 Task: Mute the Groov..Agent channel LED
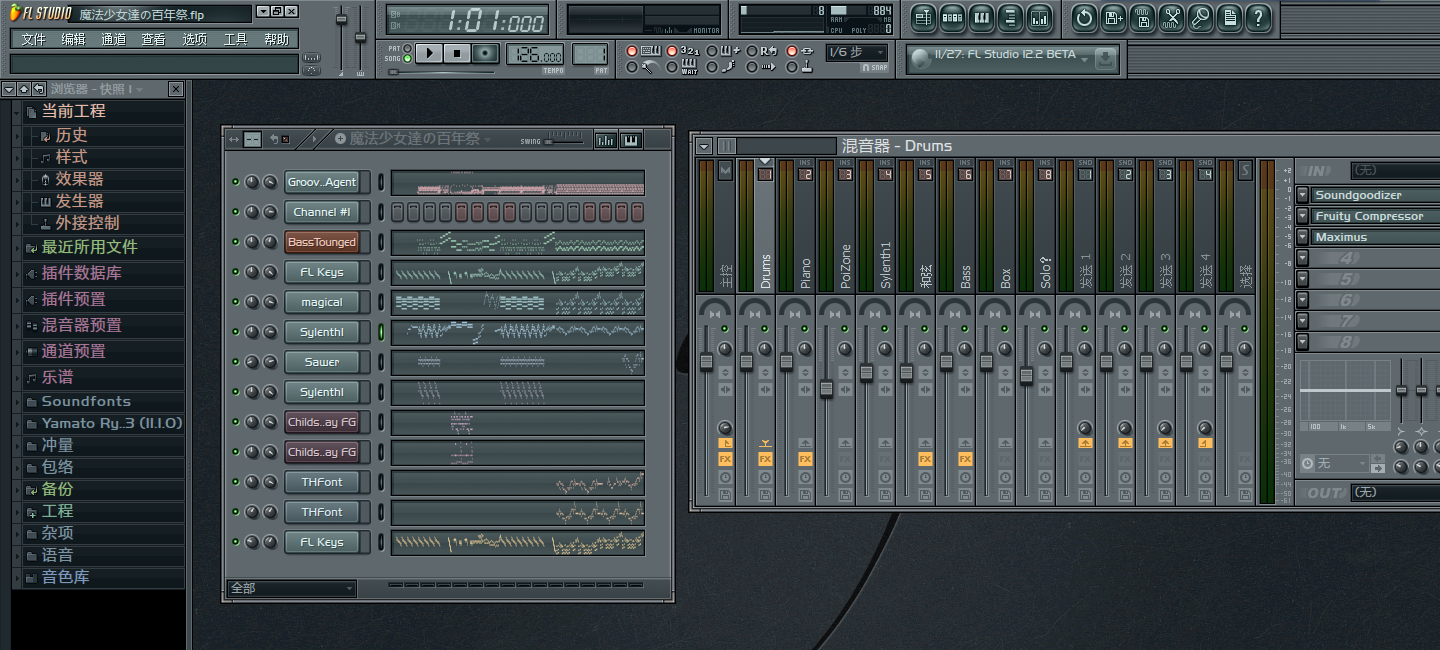[x=236, y=182]
